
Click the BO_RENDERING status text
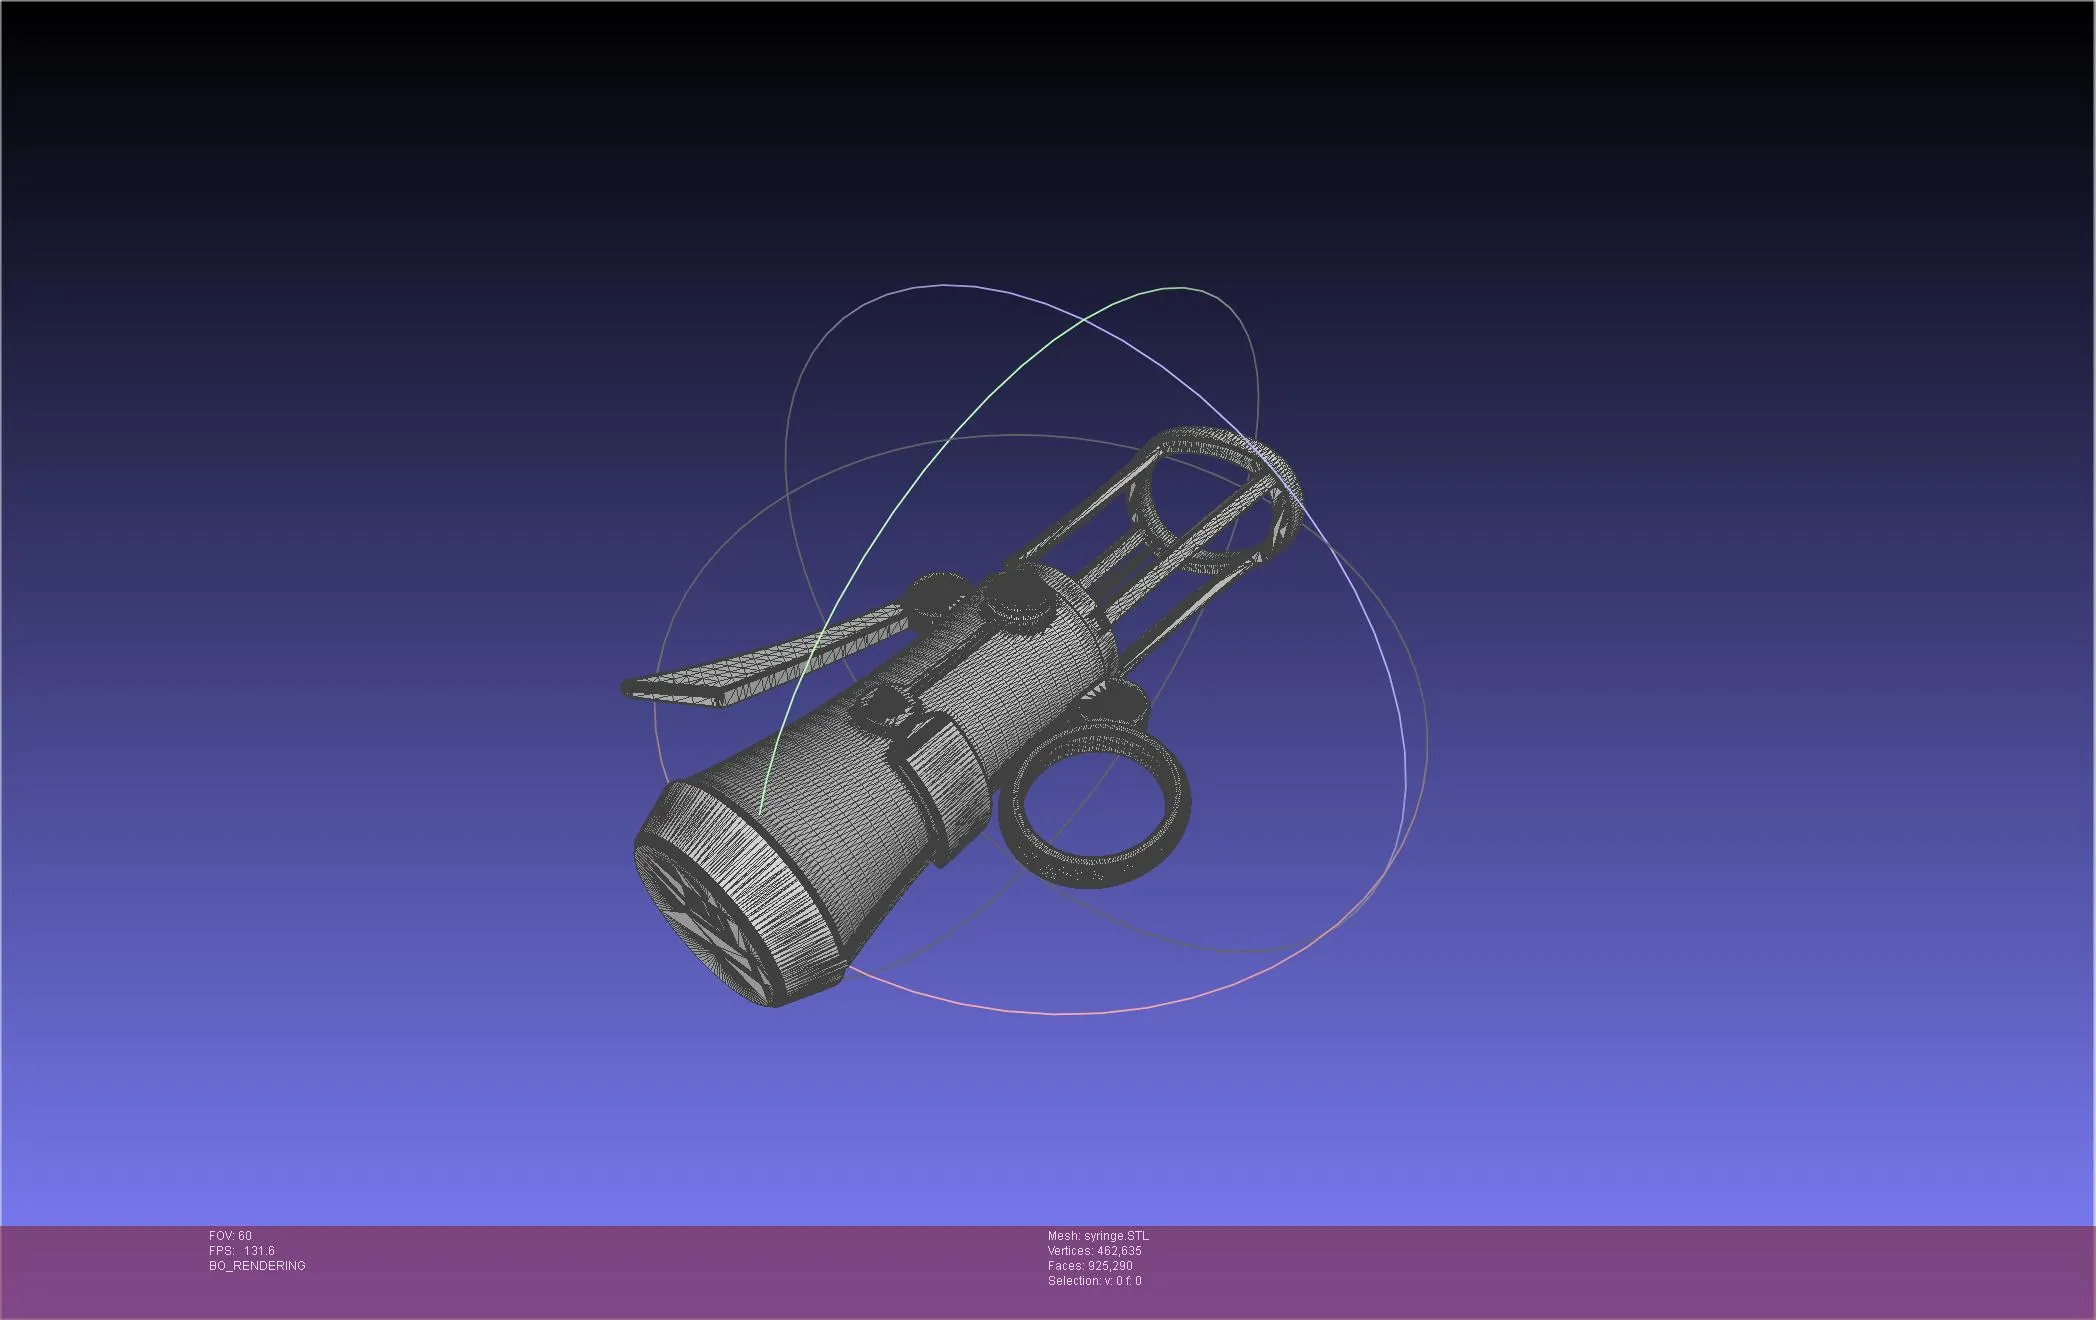click(x=257, y=1266)
